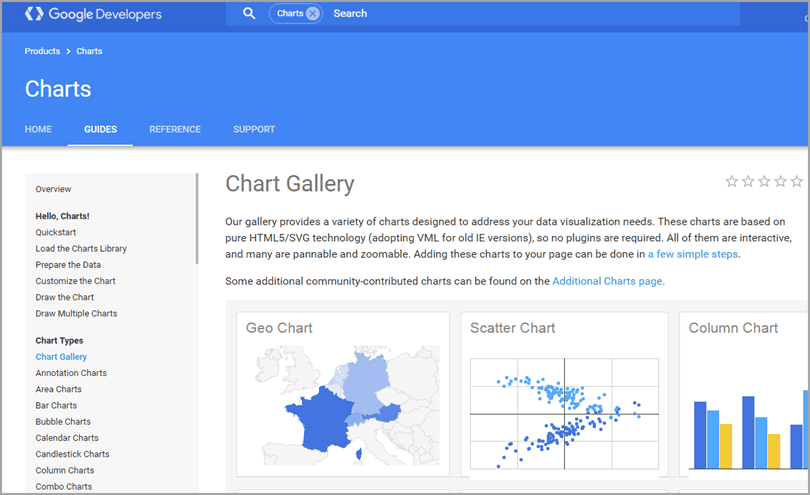Click the sidebar vertical scrollbar

(197, 219)
